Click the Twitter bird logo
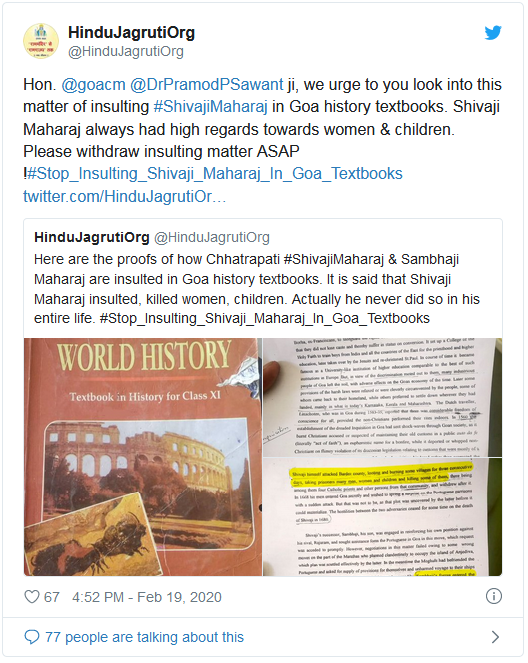Viewport: 528px width, 663px height. (x=493, y=33)
